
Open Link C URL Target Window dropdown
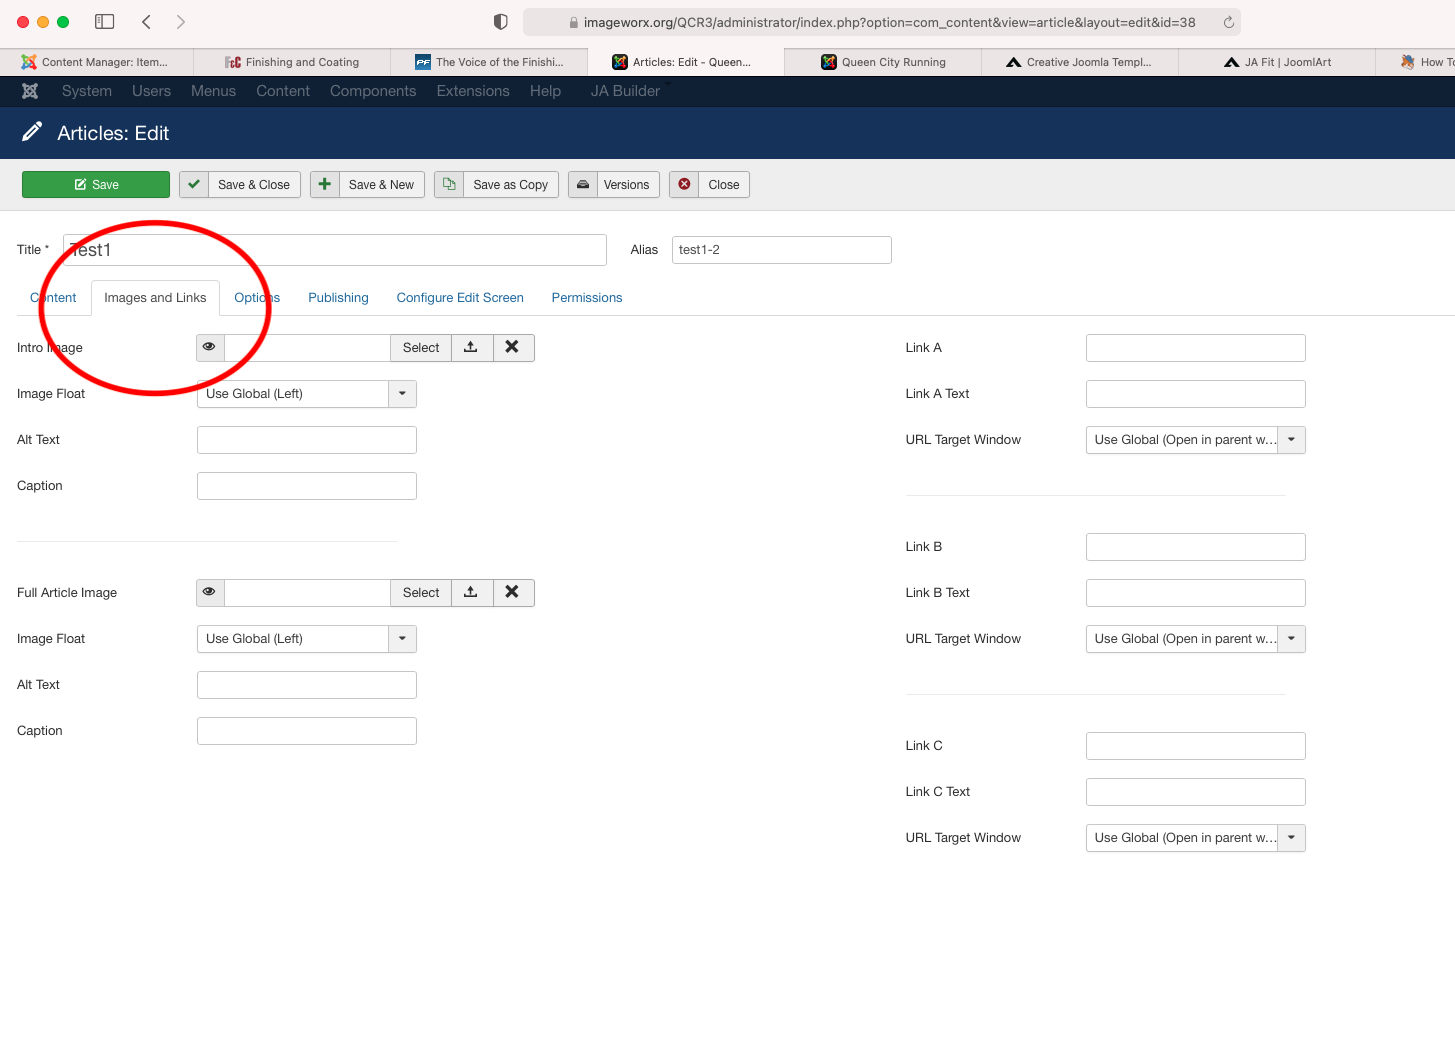pyautogui.click(x=1291, y=838)
